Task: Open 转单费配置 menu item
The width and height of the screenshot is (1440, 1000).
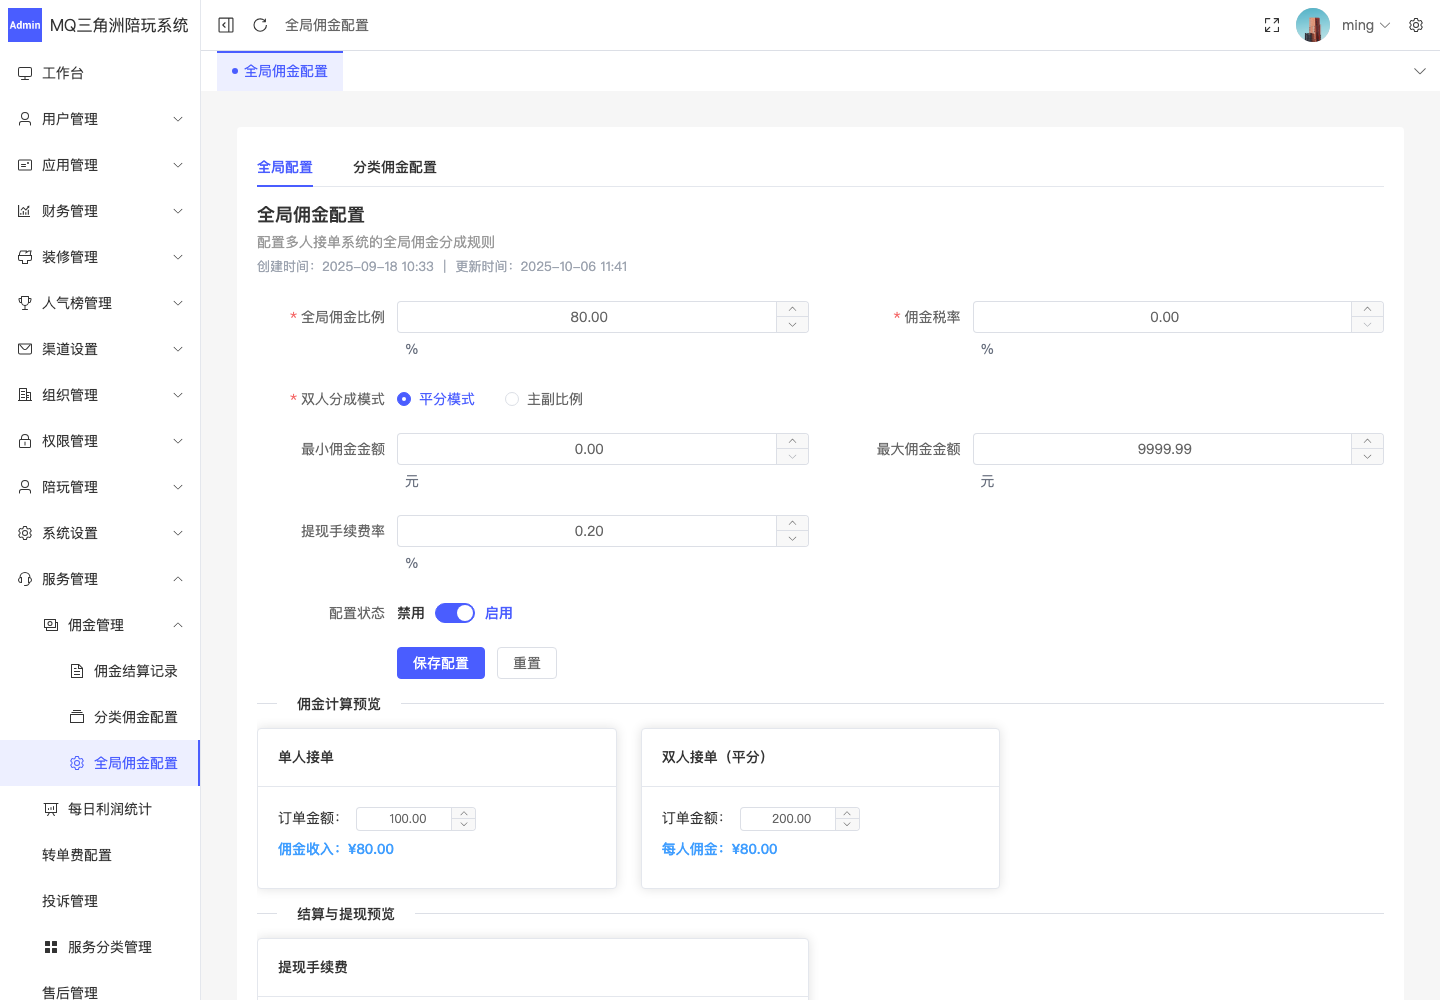Action: pyautogui.click(x=77, y=855)
